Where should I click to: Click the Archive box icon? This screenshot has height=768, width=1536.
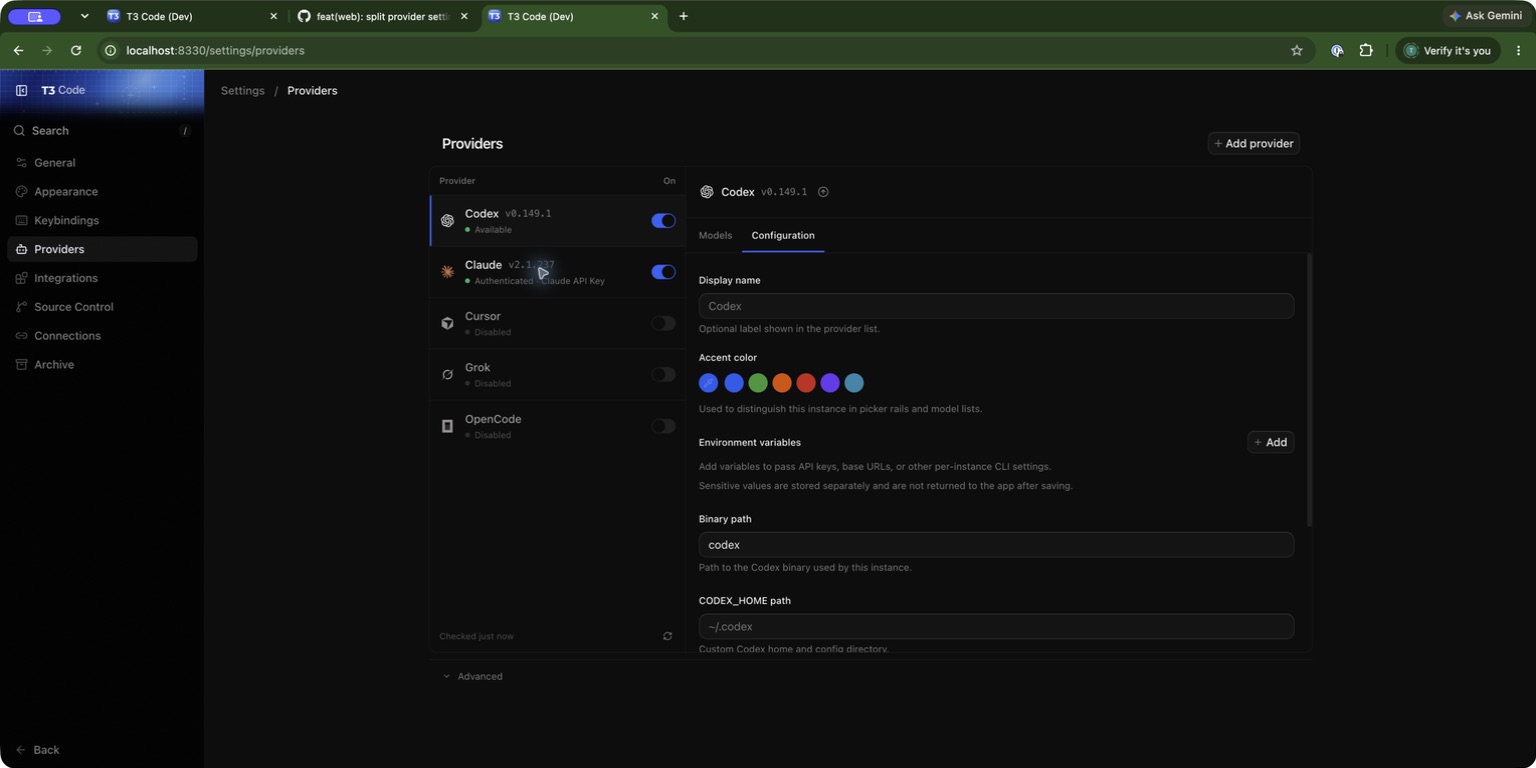click(x=21, y=365)
